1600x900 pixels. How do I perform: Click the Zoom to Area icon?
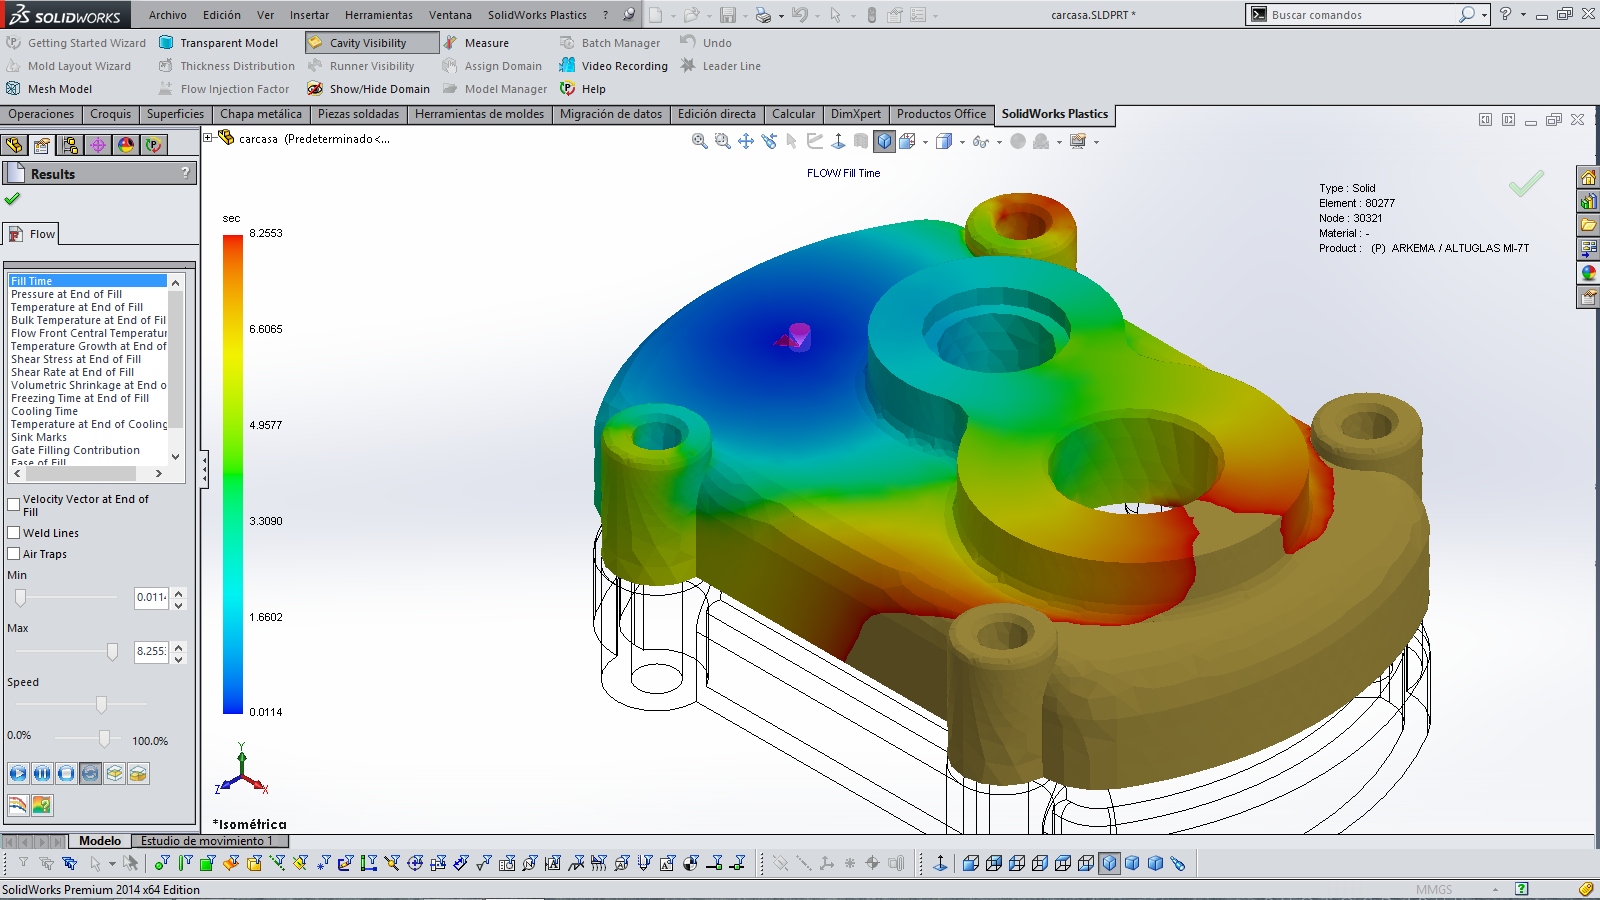[723, 142]
